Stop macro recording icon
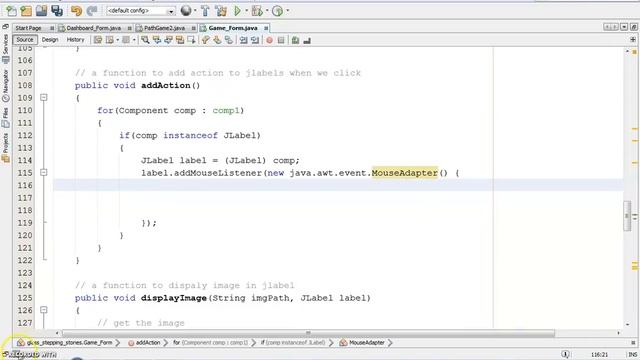The width and height of the screenshot is (640, 360). [x=281, y=40]
